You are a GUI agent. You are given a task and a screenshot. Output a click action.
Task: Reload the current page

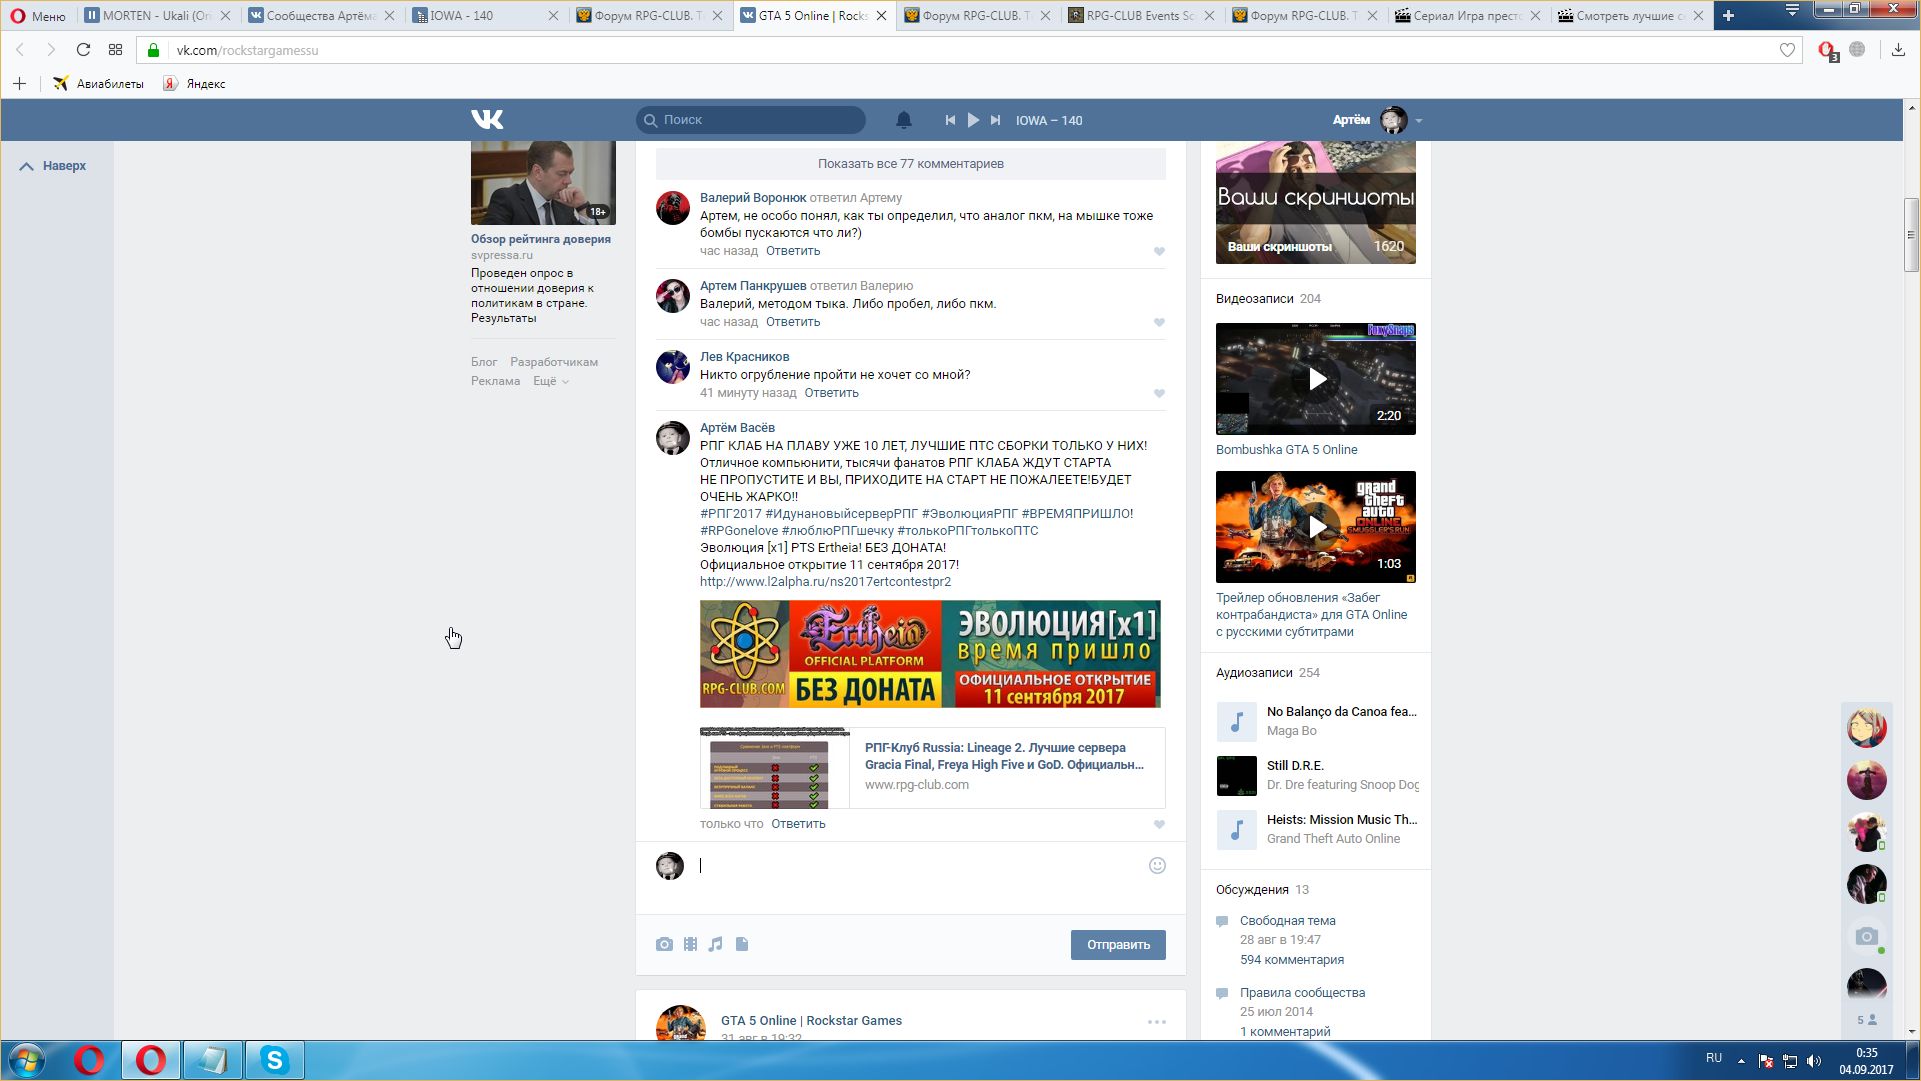pyautogui.click(x=84, y=50)
